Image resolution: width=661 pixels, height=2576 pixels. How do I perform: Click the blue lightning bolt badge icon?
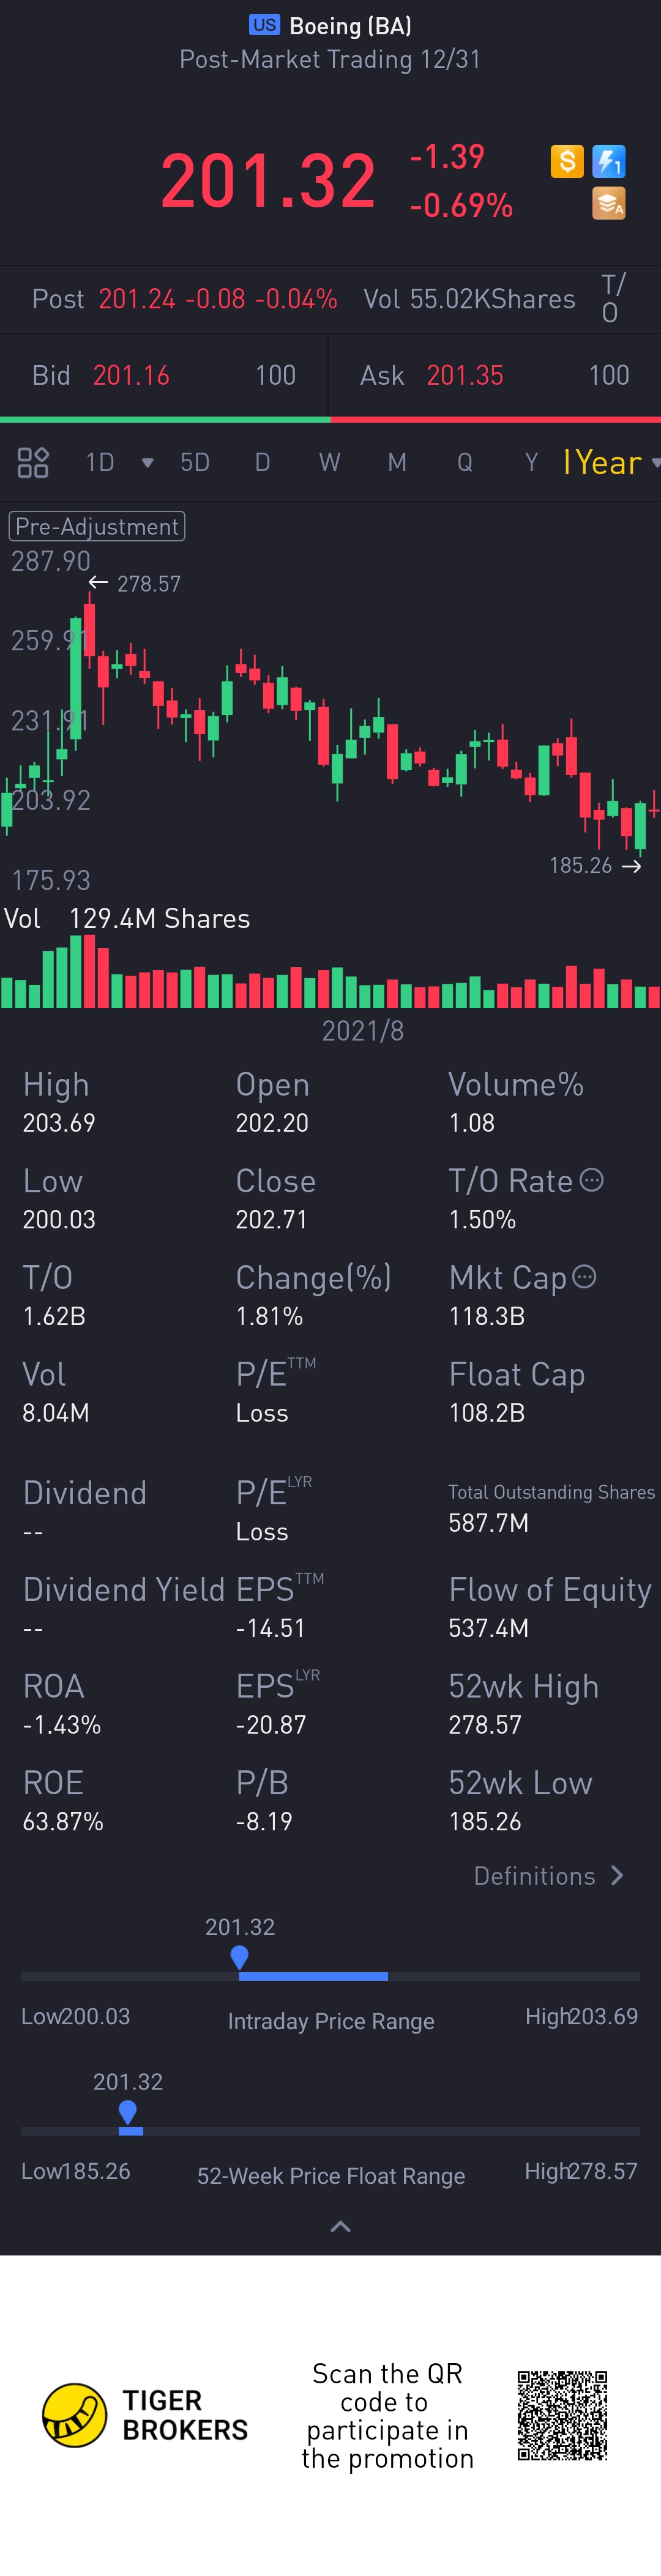pos(609,161)
